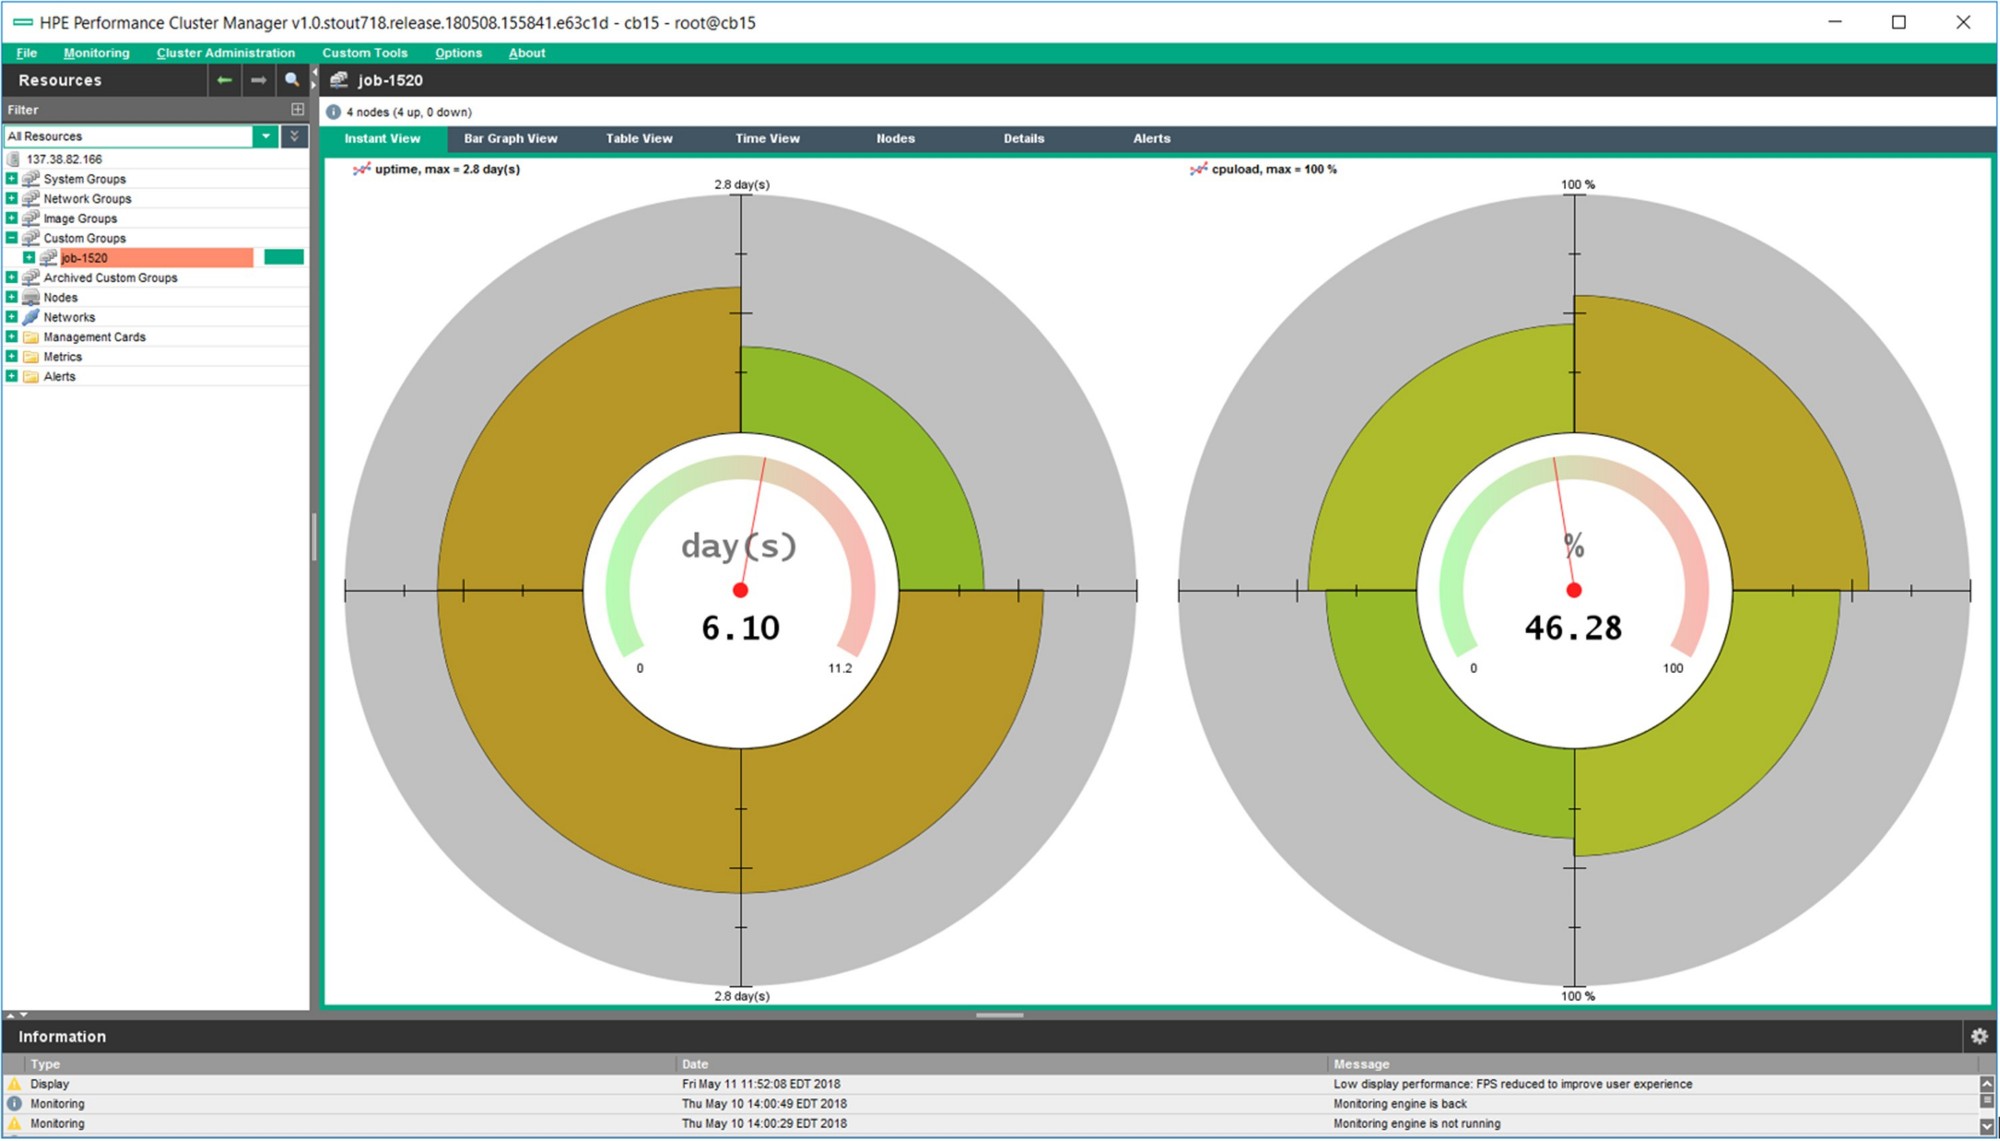Click the job-1520 tree group icon
Image resolution: width=2000 pixels, height=1141 pixels.
point(48,258)
